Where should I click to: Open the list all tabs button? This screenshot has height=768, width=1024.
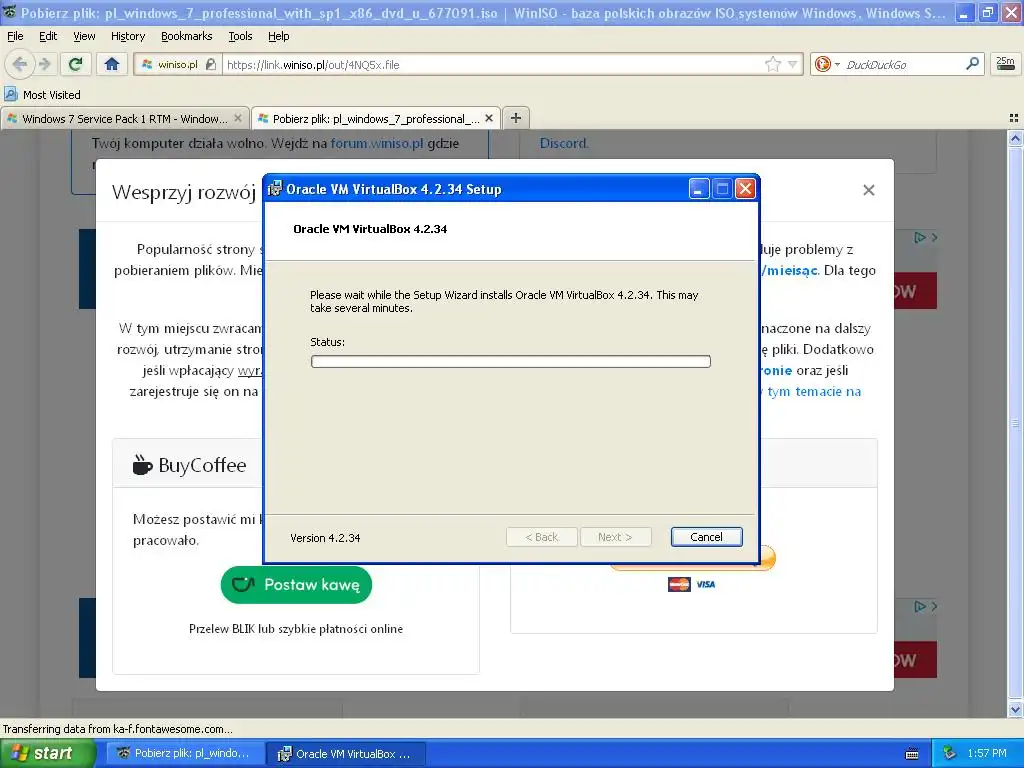[1014, 118]
